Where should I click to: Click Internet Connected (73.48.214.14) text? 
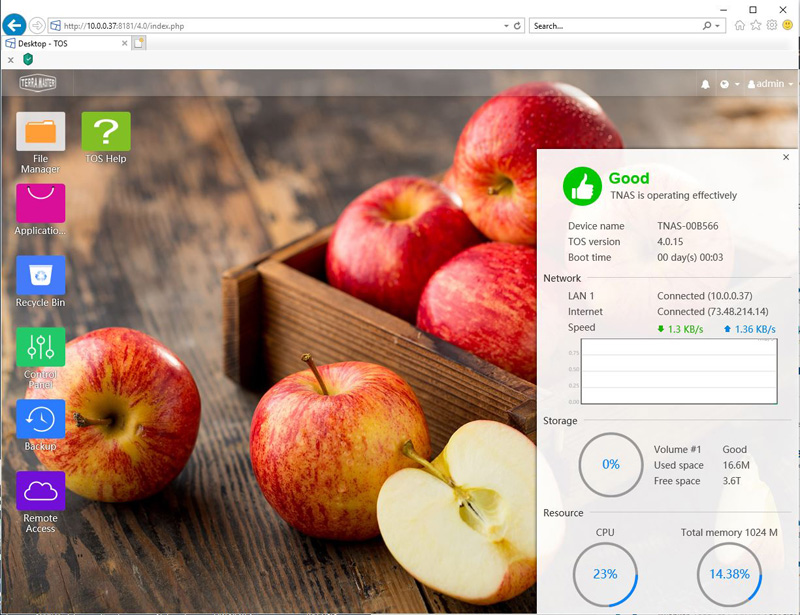coord(713,312)
